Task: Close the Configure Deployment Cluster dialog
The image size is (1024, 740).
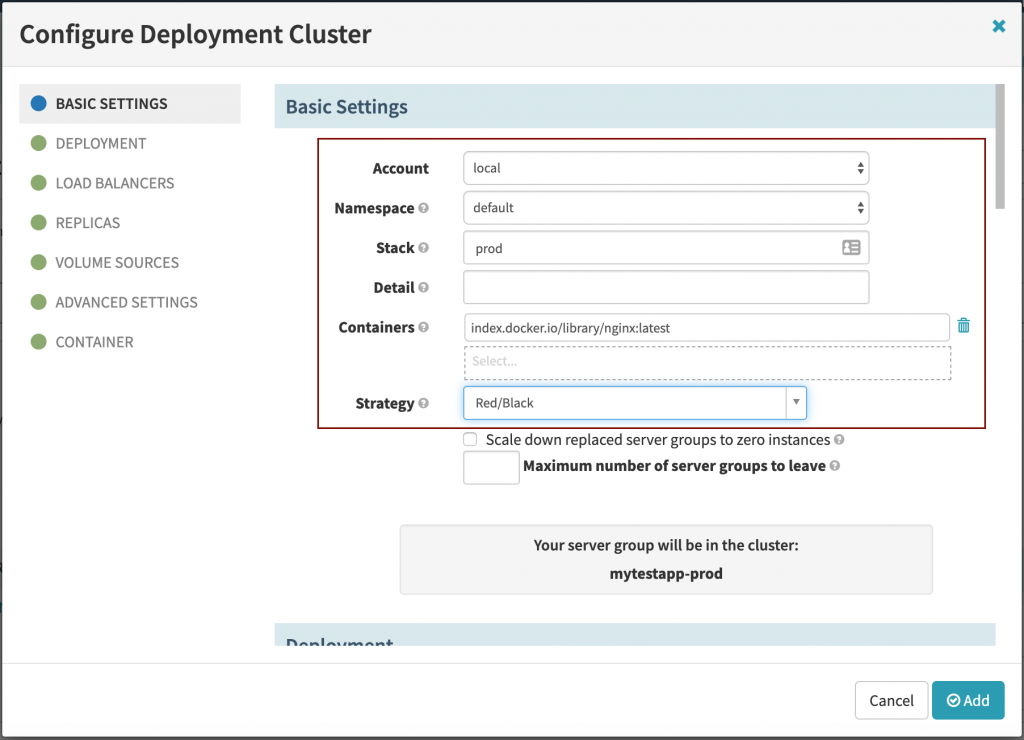Action: click(x=998, y=27)
